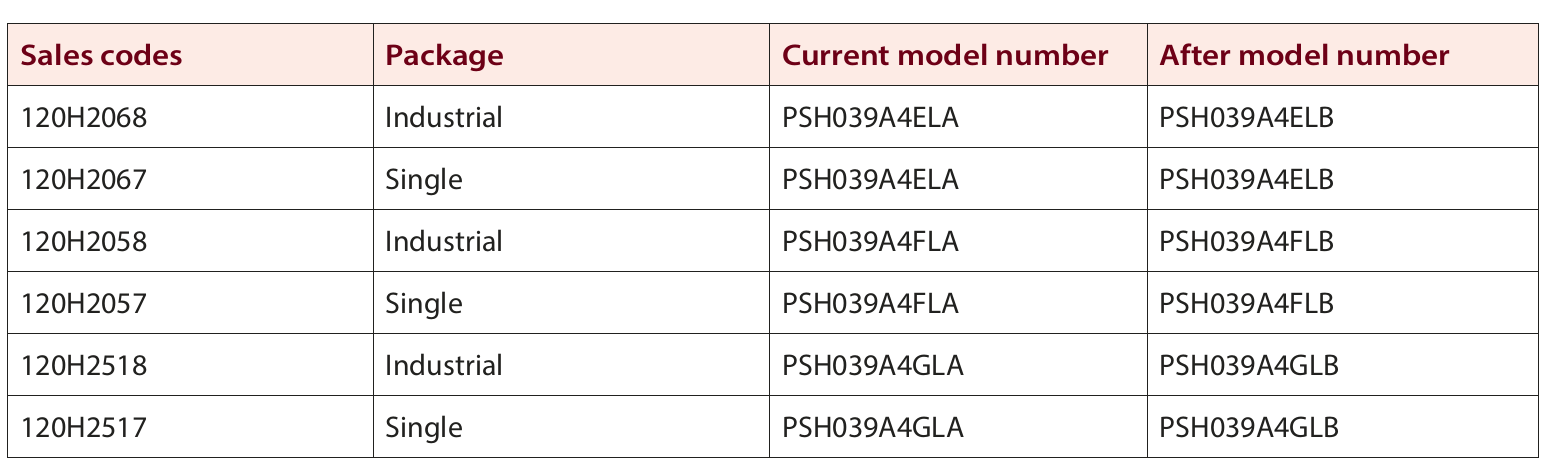Click Industrial in the 120H2058 row
This screenshot has width=1548, height=476.
click(444, 242)
